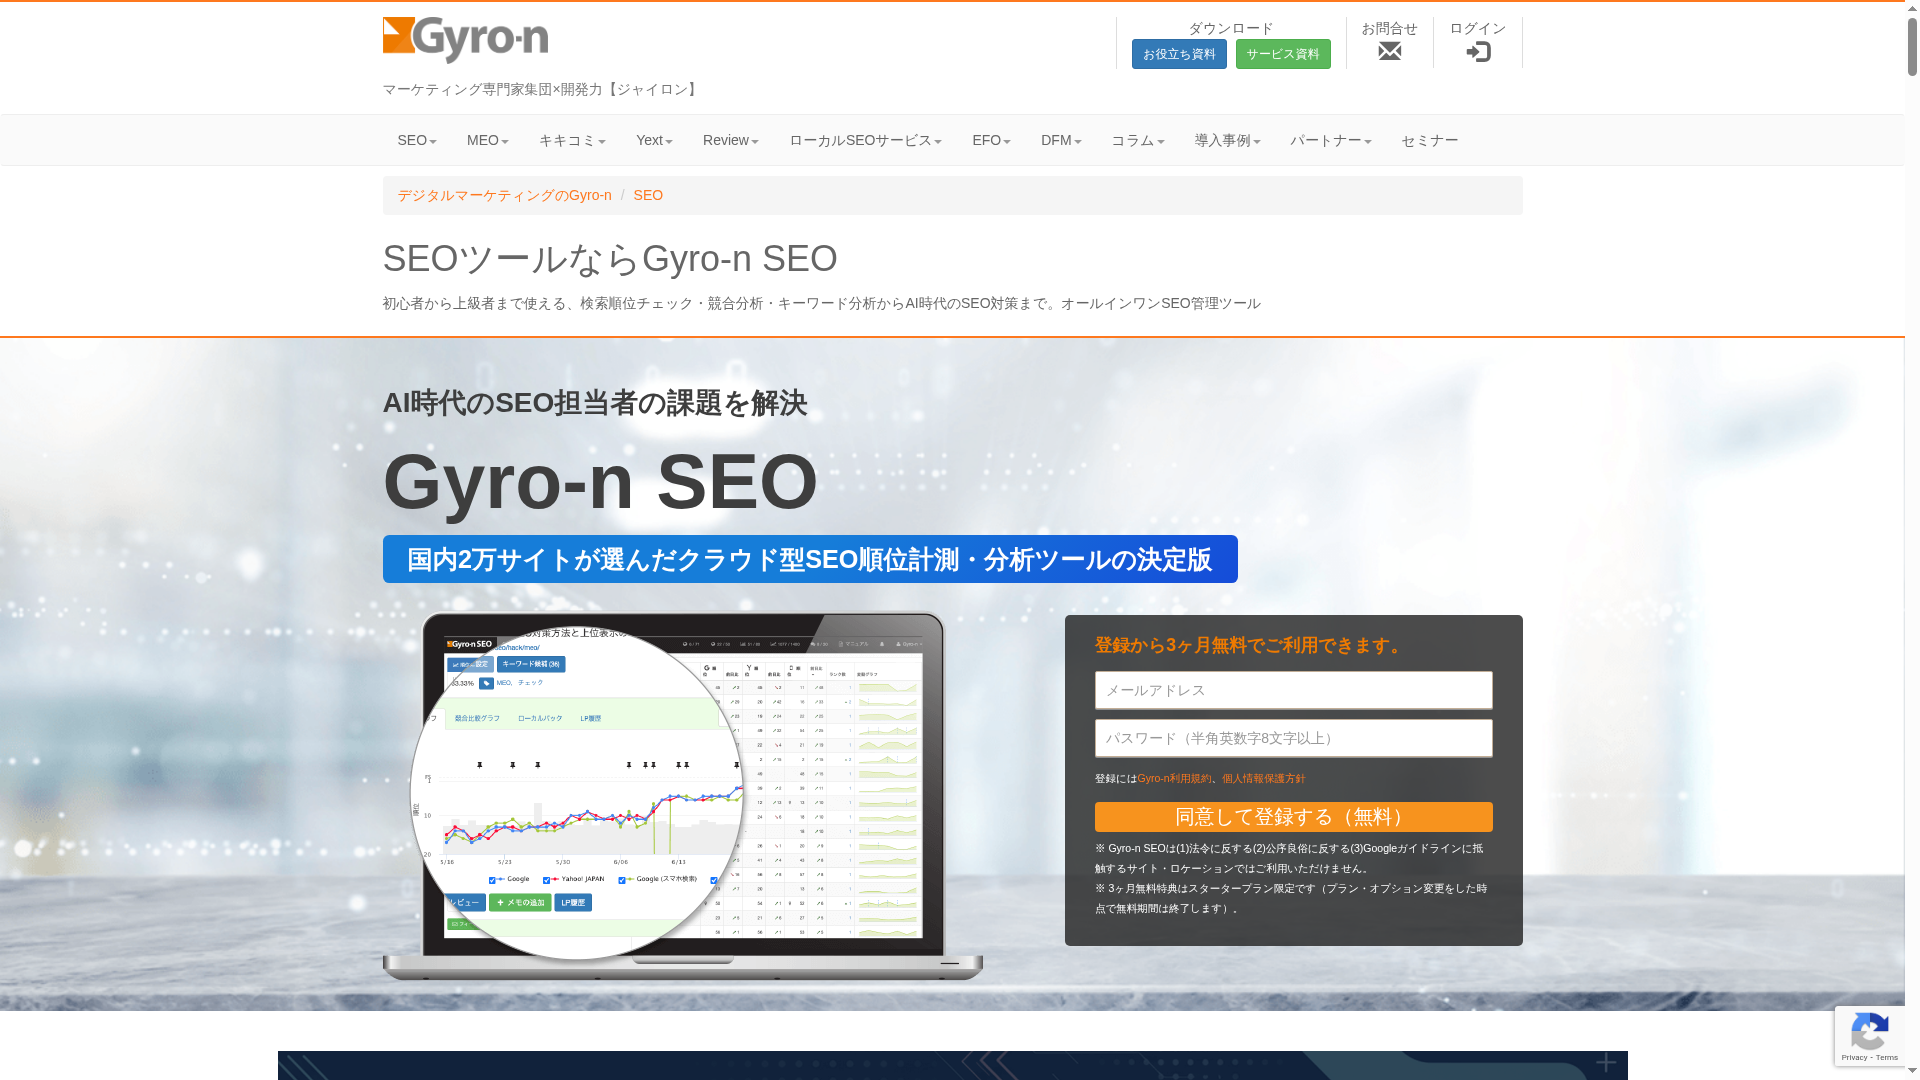Focus the パスワード input field
The height and width of the screenshot is (1080, 1920).
[x=1293, y=738]
